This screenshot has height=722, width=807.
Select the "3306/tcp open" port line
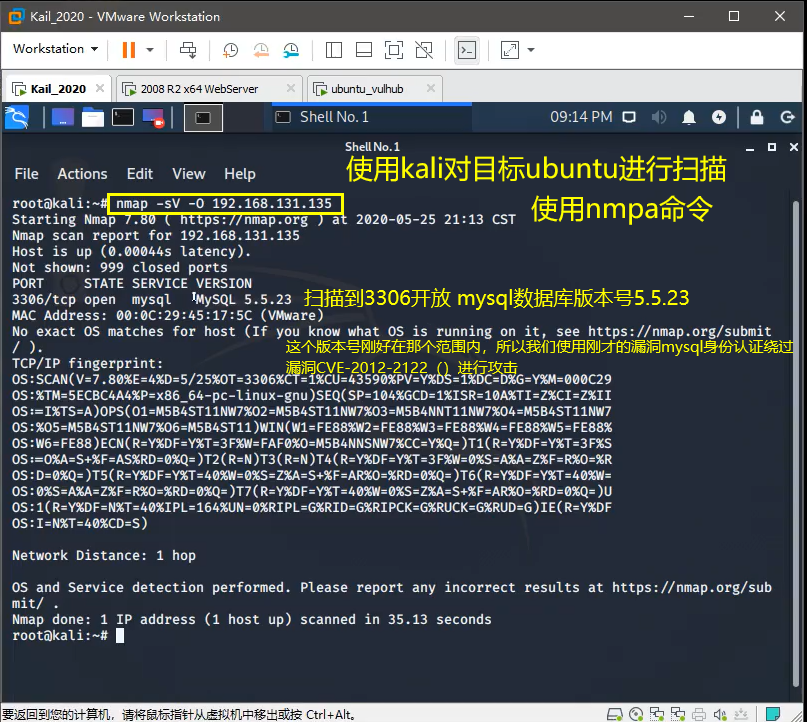point(64,300)
